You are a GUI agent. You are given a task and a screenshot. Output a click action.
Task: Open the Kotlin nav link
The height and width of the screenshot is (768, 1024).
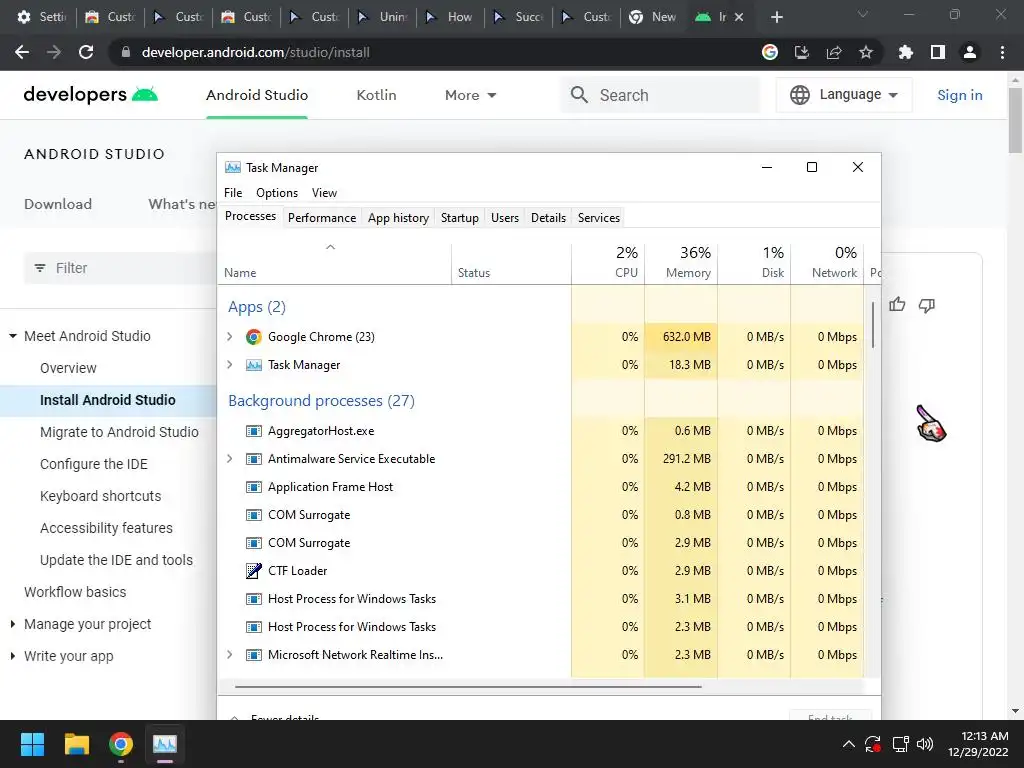pyautogui.click(x=376, y=95)
